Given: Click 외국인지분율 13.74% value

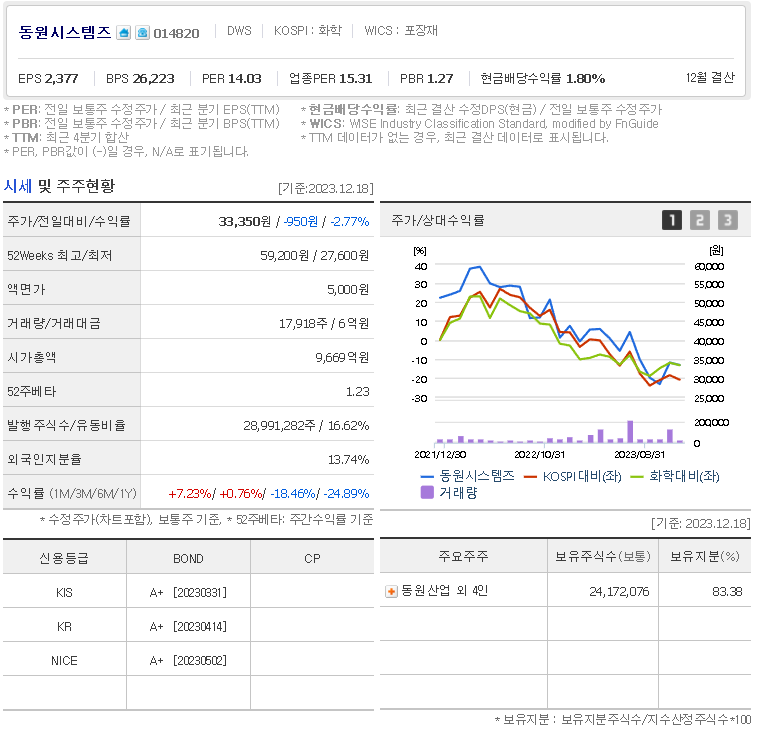Looking at the screenshot, I should click(348, 460).
